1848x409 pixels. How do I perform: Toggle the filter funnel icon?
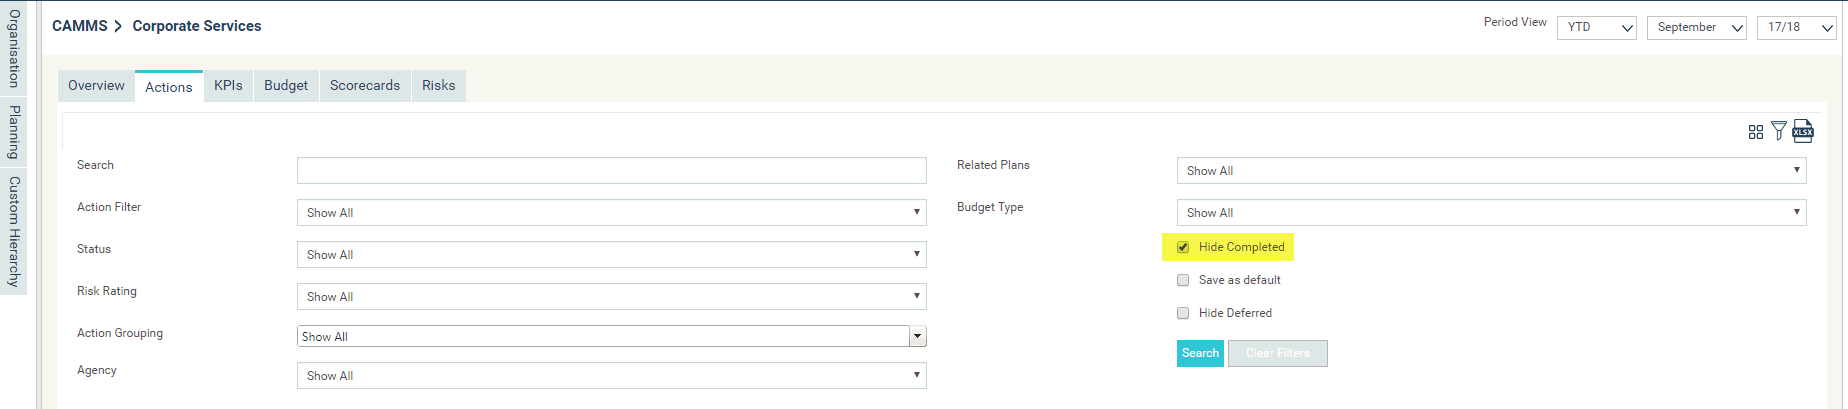click(x=1778, y=131)
